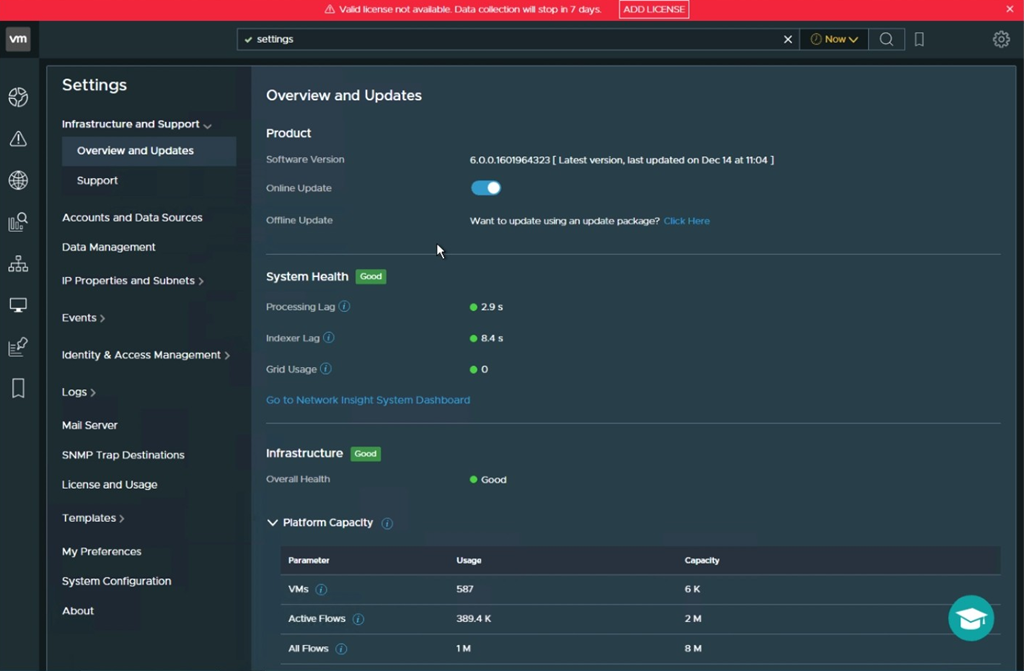Open Go to Network Insight System Dashboard link

tap(368, 400)
